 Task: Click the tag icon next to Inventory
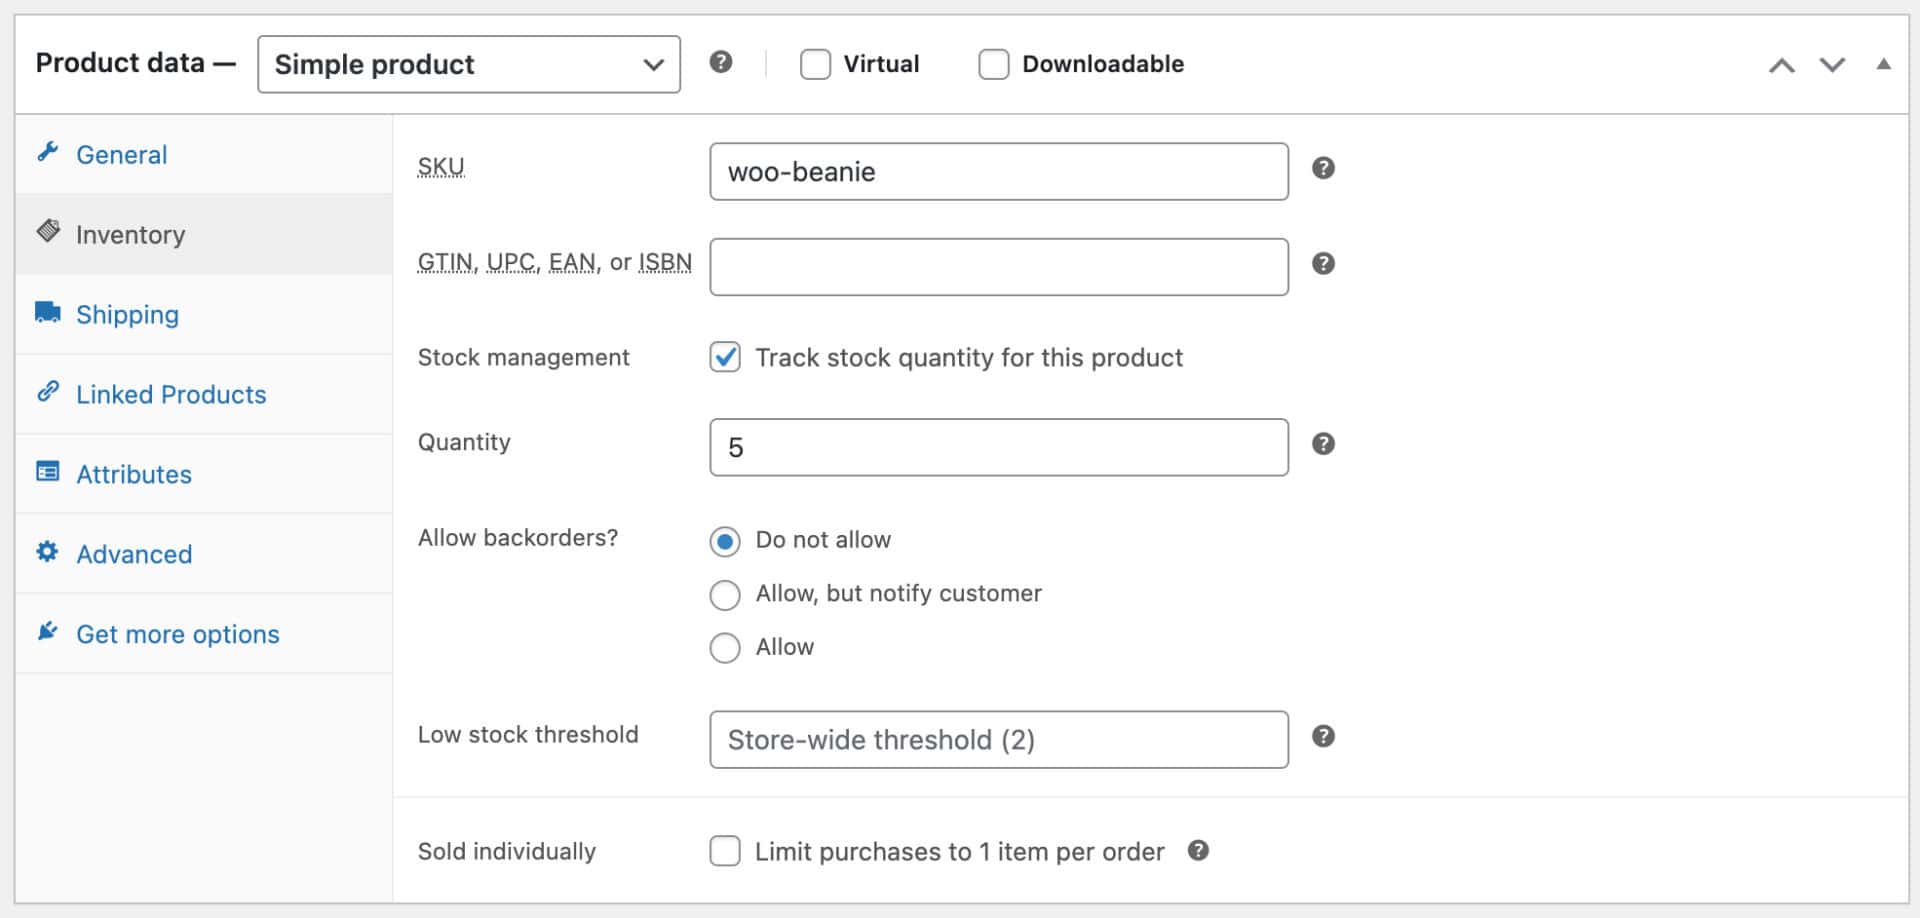click(x=48, y=232)
